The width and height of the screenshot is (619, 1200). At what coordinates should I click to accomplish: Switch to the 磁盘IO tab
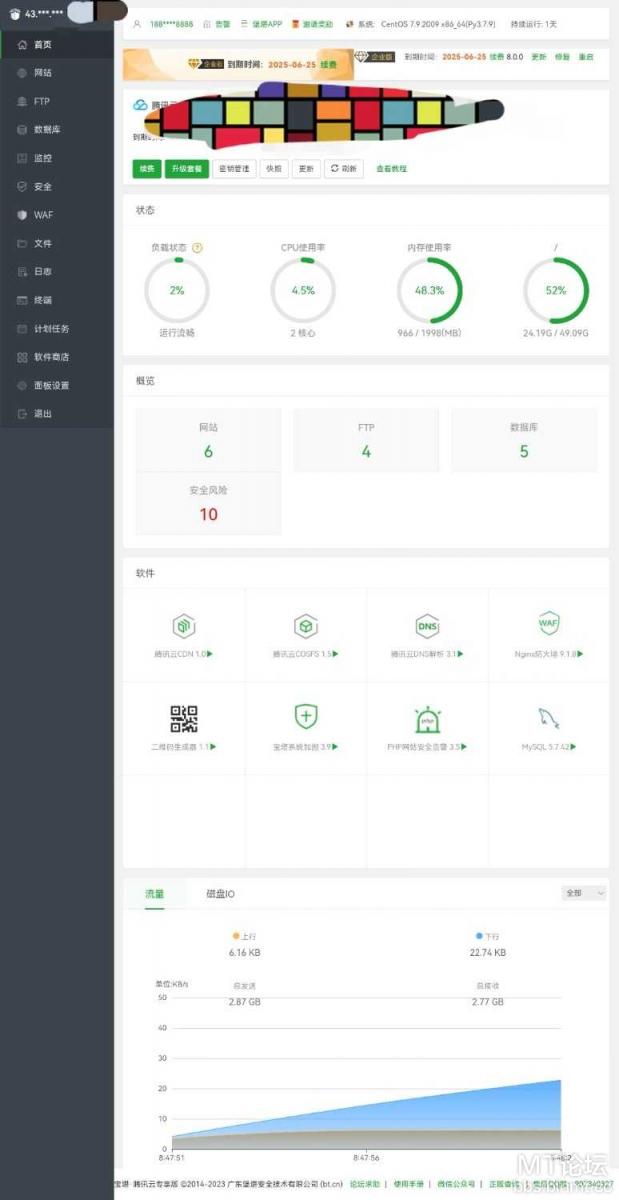[x=220, y=893]
